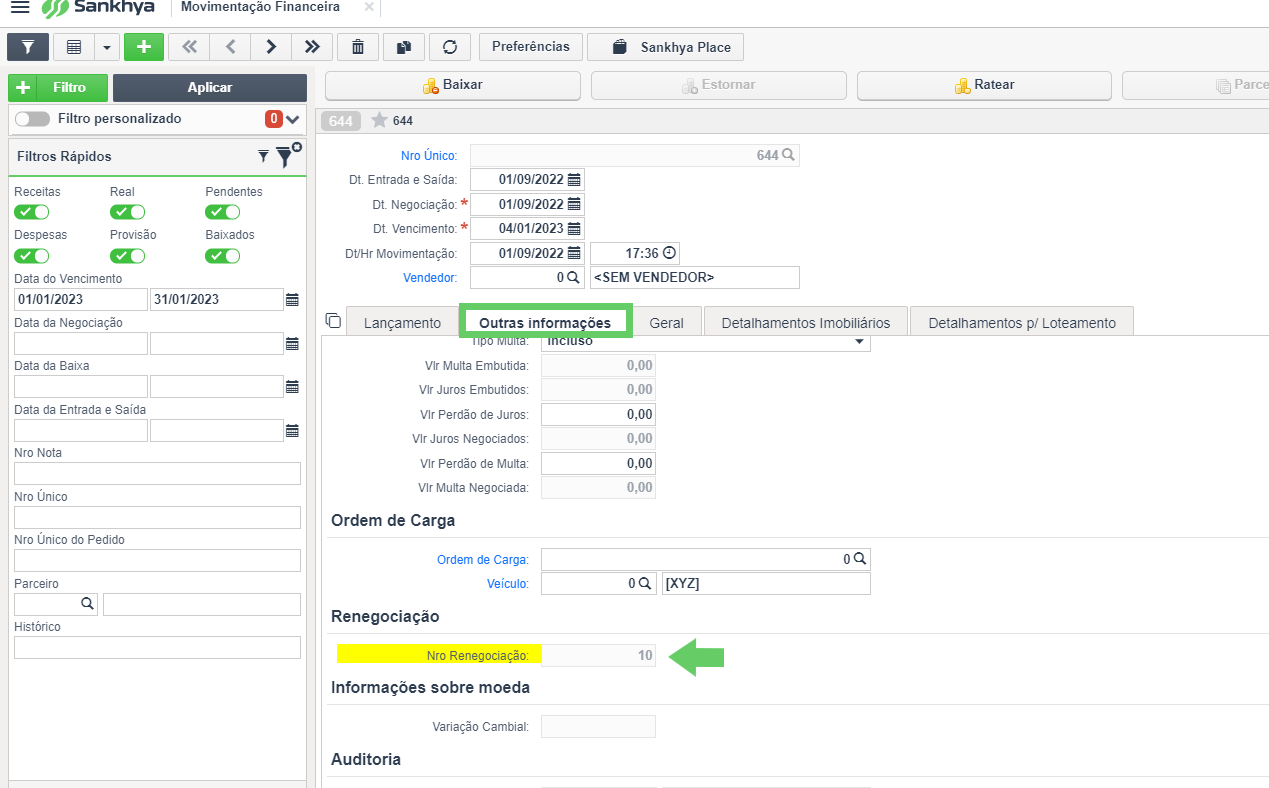This screenshot has height=788, width=1269.
Task: Toggle Receitas filter
Action: point(32,212)
